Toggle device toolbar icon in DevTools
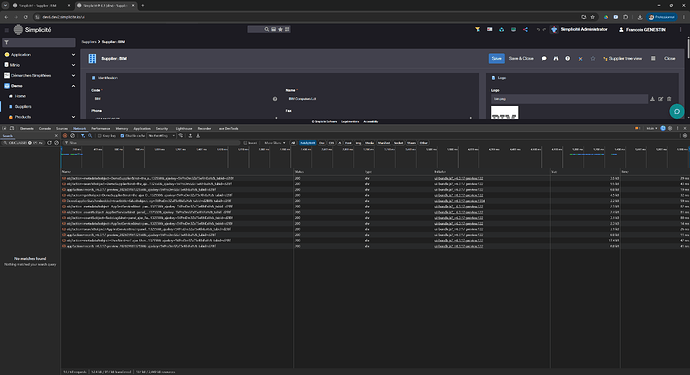 [12, 129]
